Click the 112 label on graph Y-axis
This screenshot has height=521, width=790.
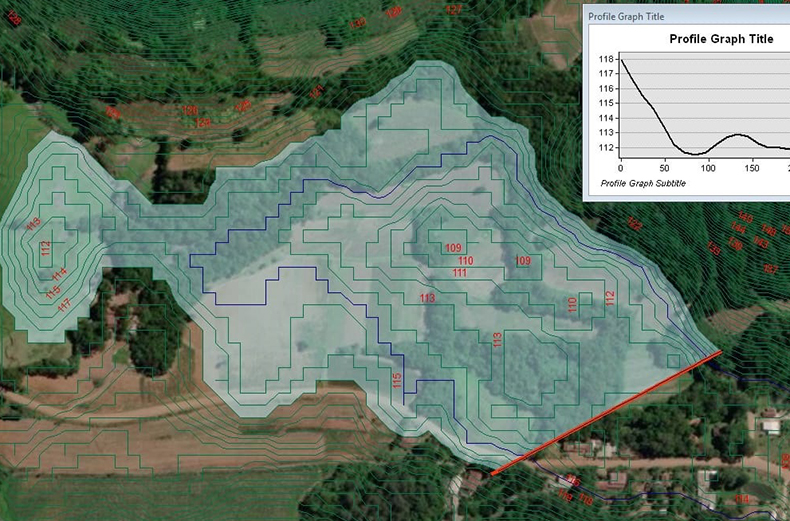[605, 147]
